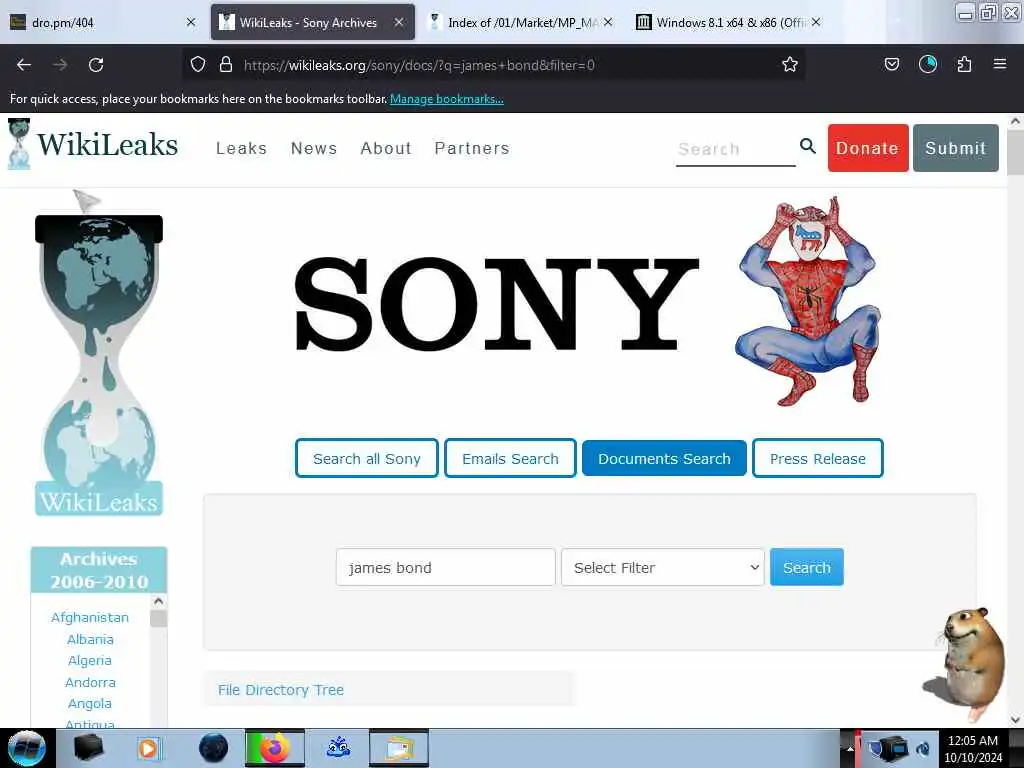Open Afghanistan in the archives list
The height and width of the screenshot is (768, 1024).
(x=90, y=617)
